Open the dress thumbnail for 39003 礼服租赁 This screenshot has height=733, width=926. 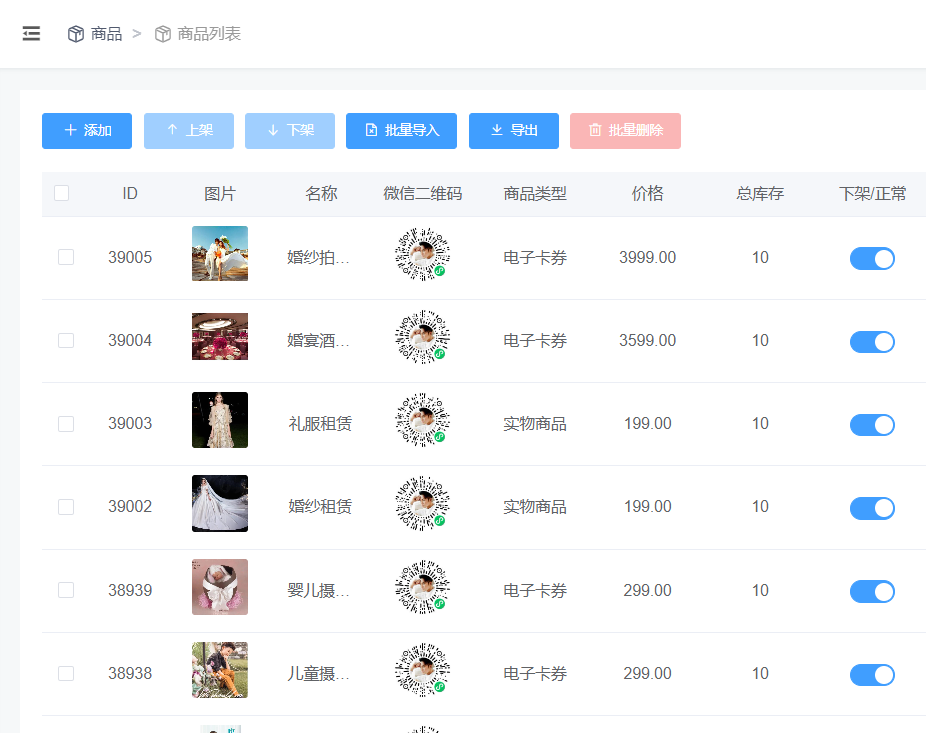point(220,420)
